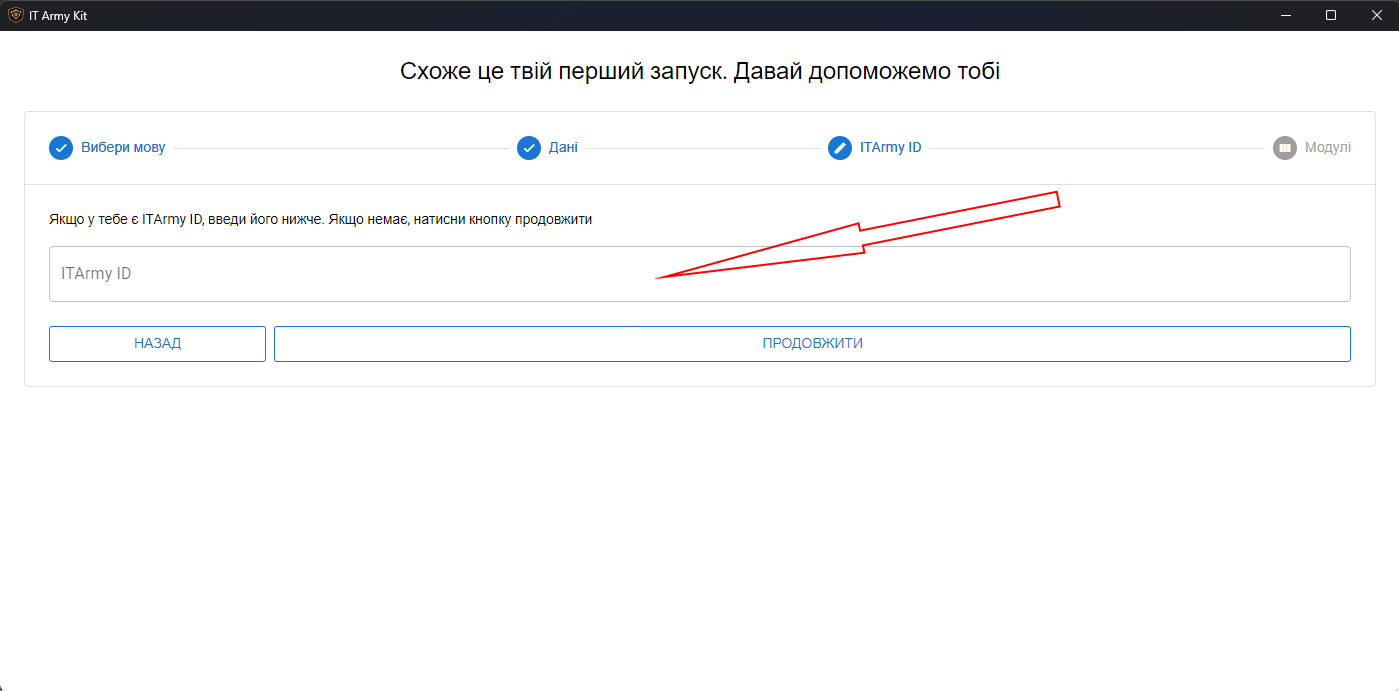Switch to the Дані step
1399x691 pixels.
tap(563, 147)
